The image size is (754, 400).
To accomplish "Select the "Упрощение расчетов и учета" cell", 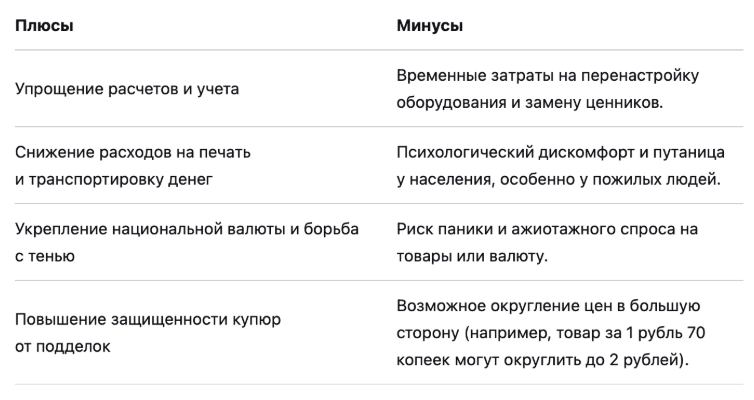I will (x=126, y=89).
